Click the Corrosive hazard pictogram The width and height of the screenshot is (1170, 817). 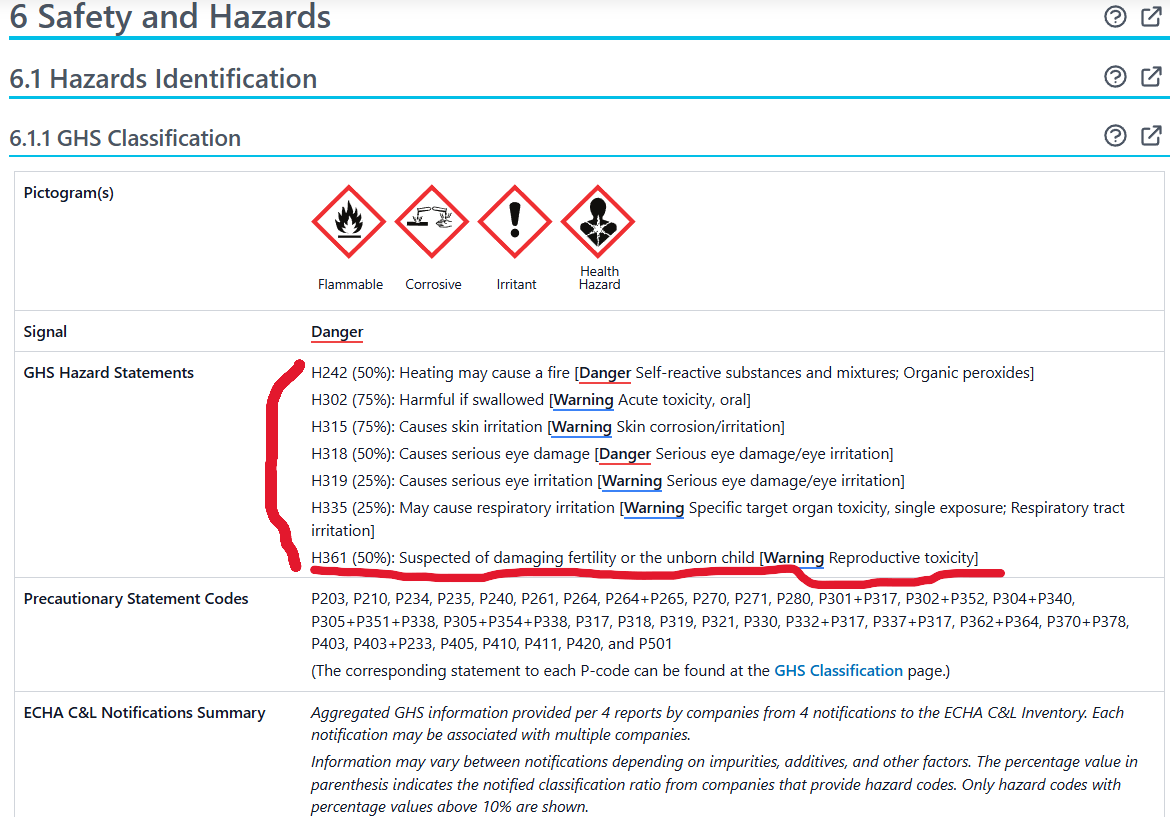click(x=433, y=222)
